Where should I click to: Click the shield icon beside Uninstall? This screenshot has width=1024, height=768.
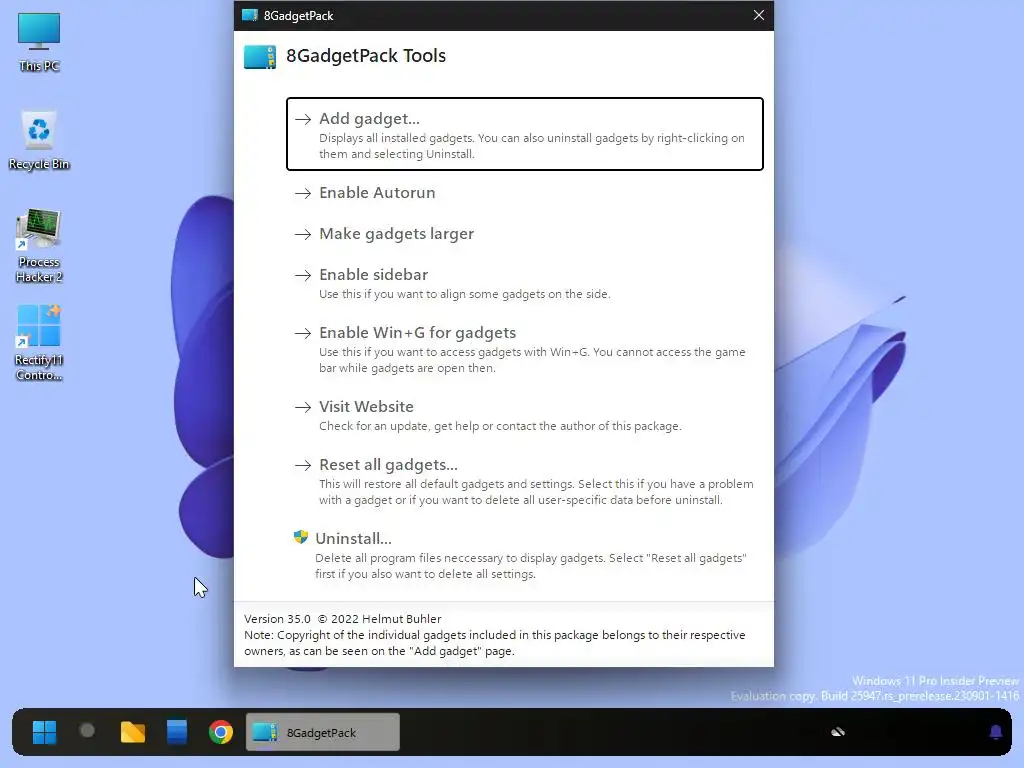point(300,537)
